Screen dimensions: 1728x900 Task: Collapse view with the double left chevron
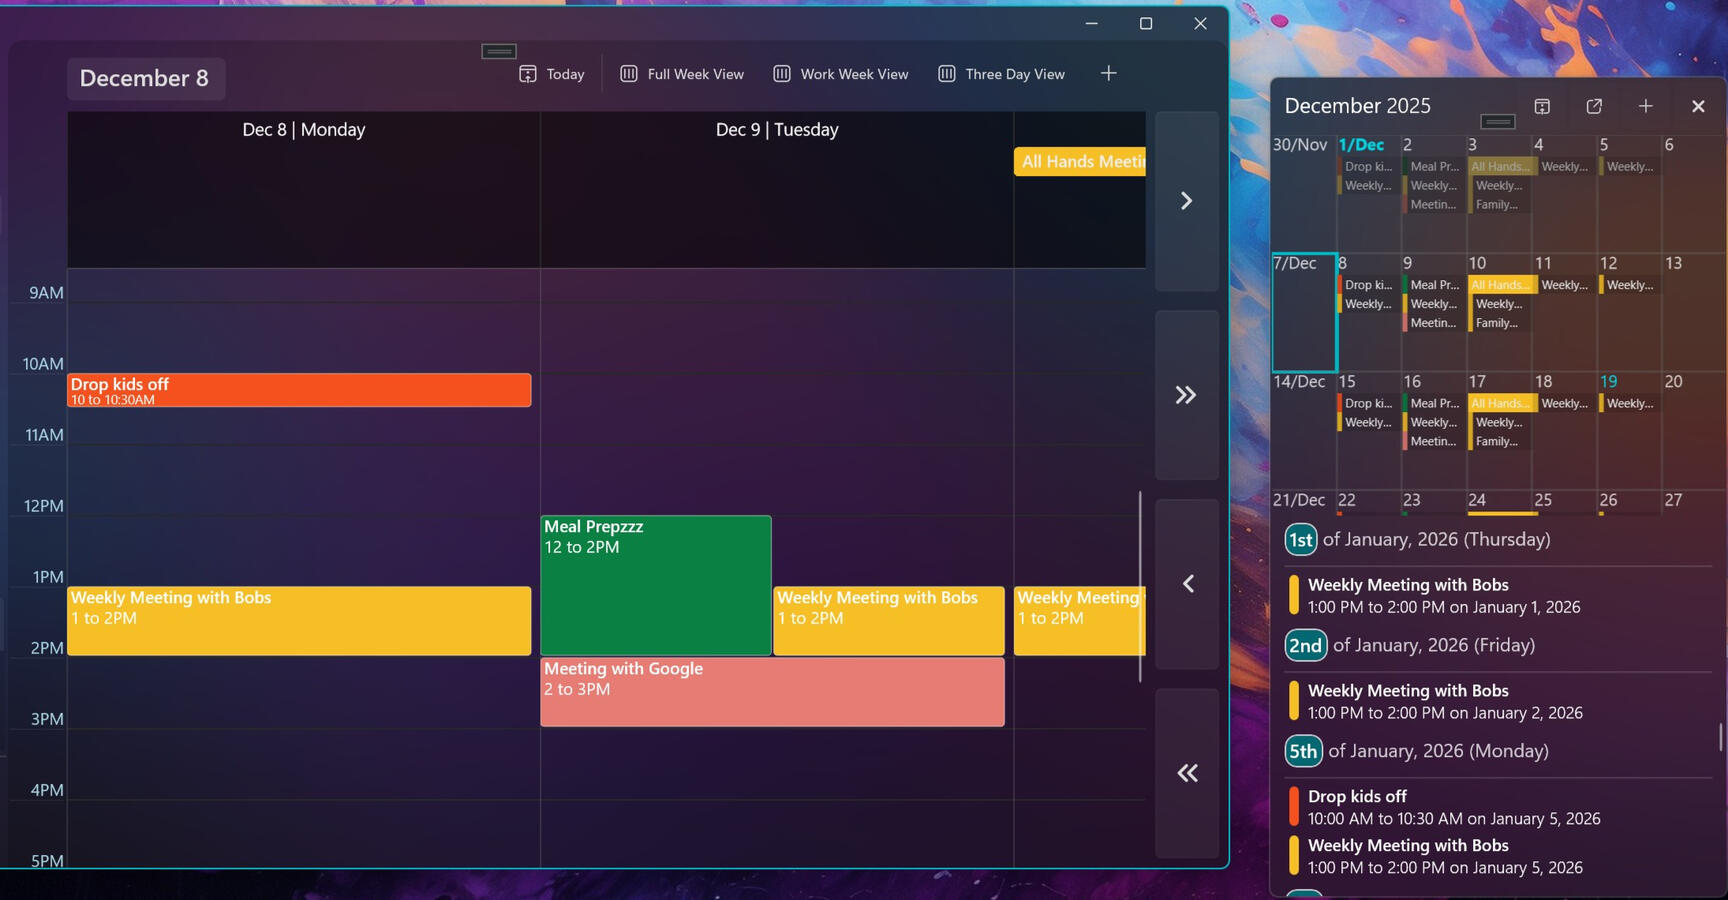(1186, 772)
